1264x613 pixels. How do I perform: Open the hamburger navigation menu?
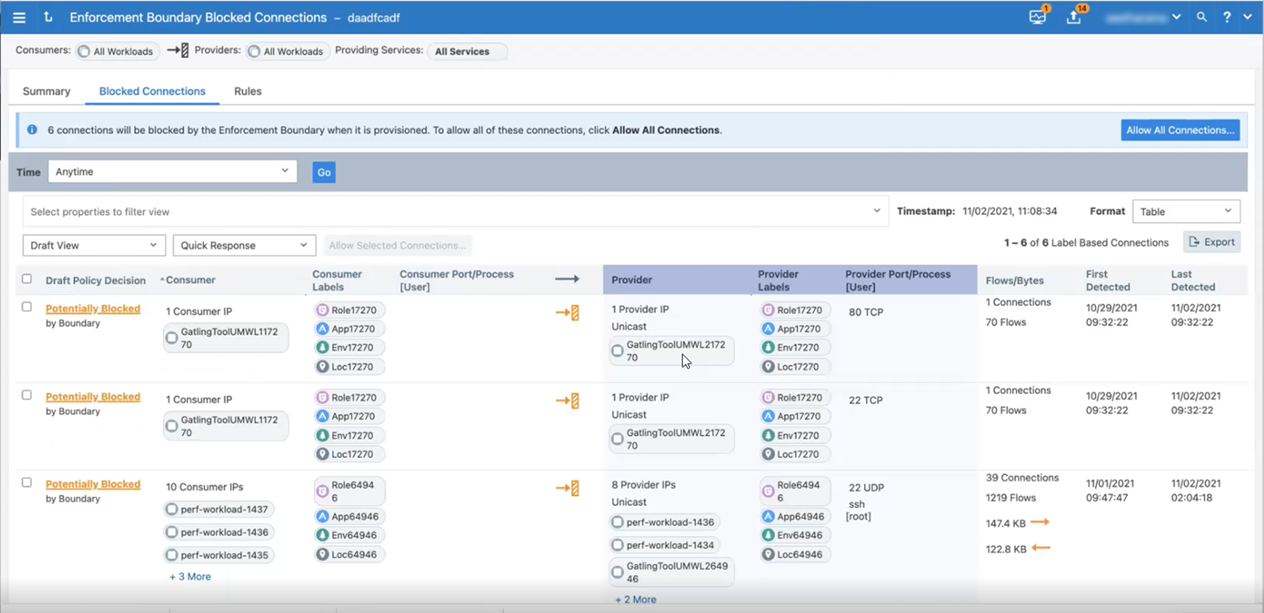(19, 17)
